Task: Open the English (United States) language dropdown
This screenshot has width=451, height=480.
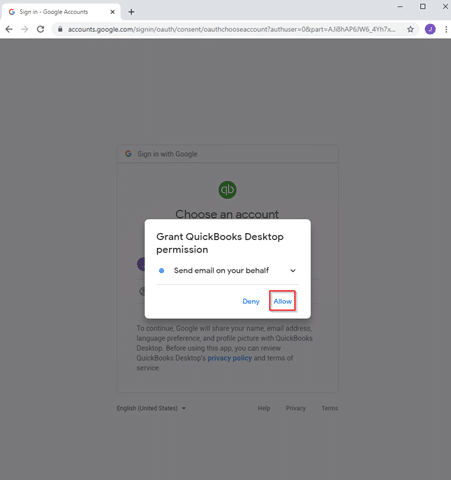Action: coord(151,408)
